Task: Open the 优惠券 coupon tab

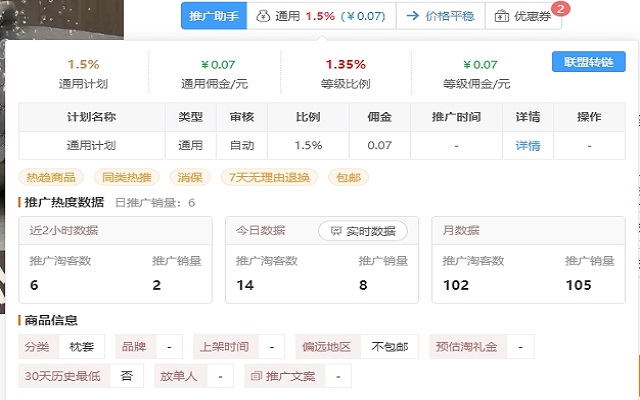Action: pyautogui.click(x=523, y=16)
